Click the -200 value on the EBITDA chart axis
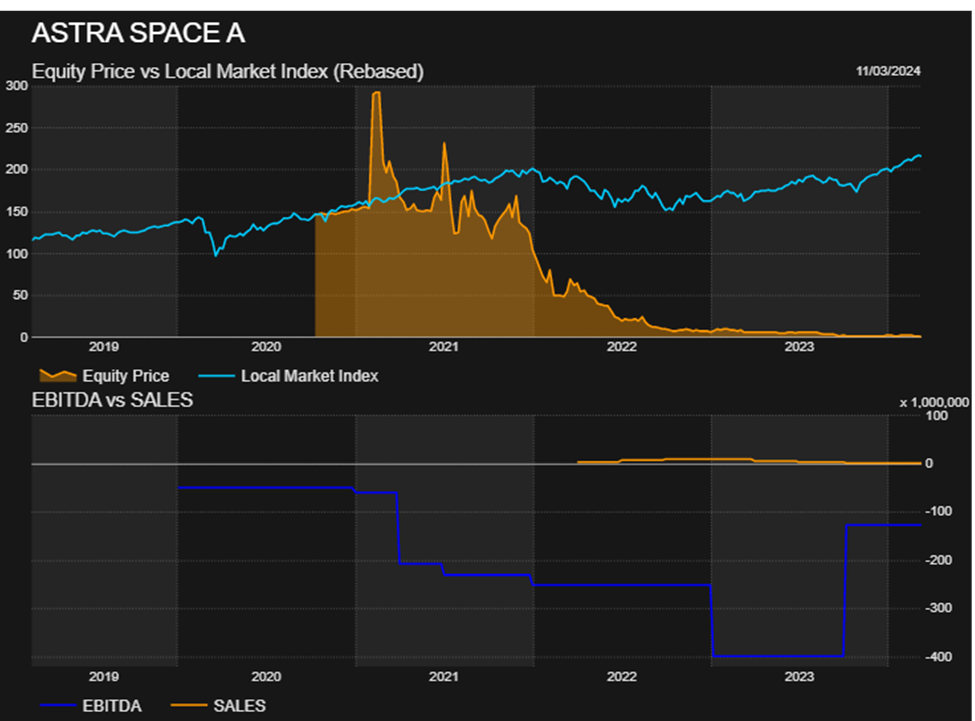The height and width of the screenshot is (721, 975). pos(939,560)
